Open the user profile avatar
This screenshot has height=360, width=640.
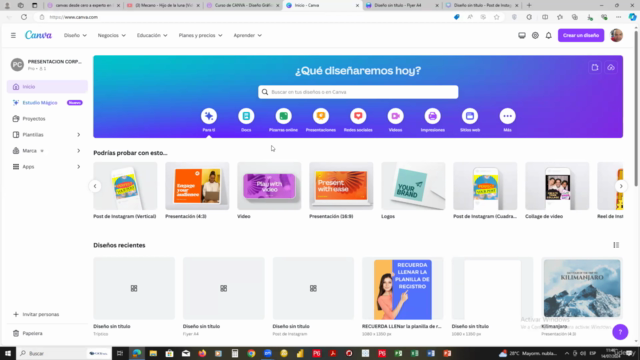[x=616, y=36]
